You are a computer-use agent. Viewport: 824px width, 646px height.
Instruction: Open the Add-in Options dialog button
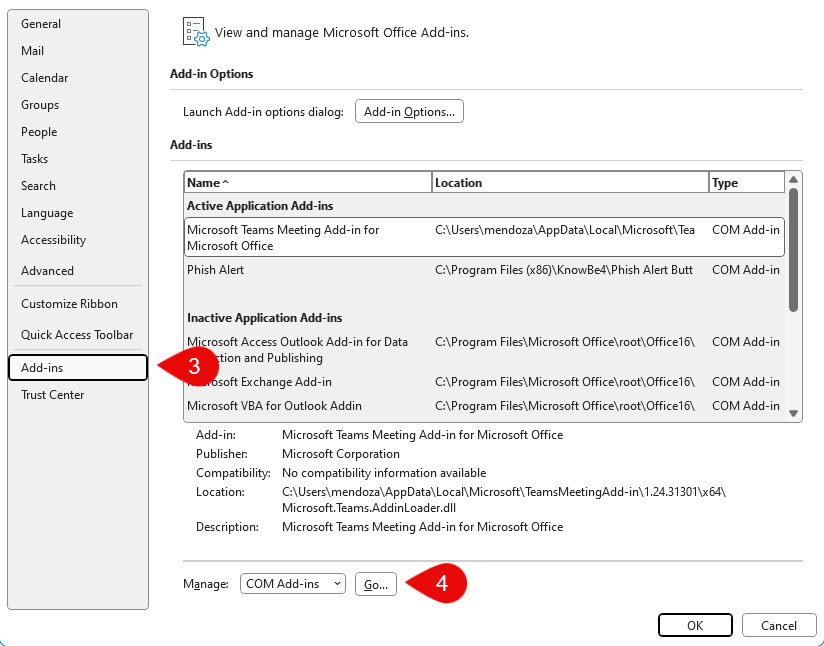(409, 112)
